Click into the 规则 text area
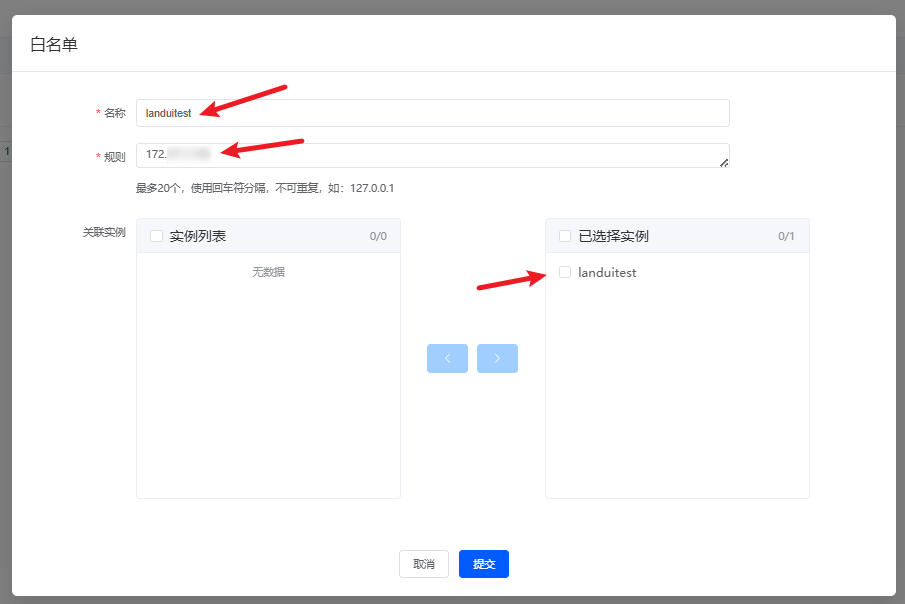The width and height of the screenshot is (905, 604). (432, 155)
